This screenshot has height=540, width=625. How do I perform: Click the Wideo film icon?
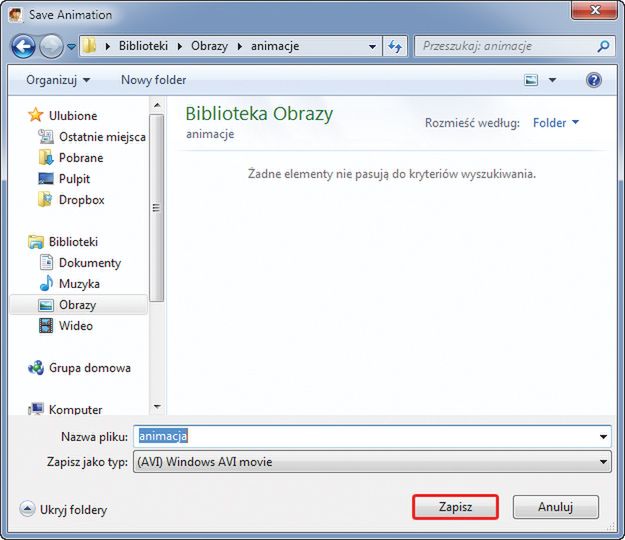[x=46, y=326]
